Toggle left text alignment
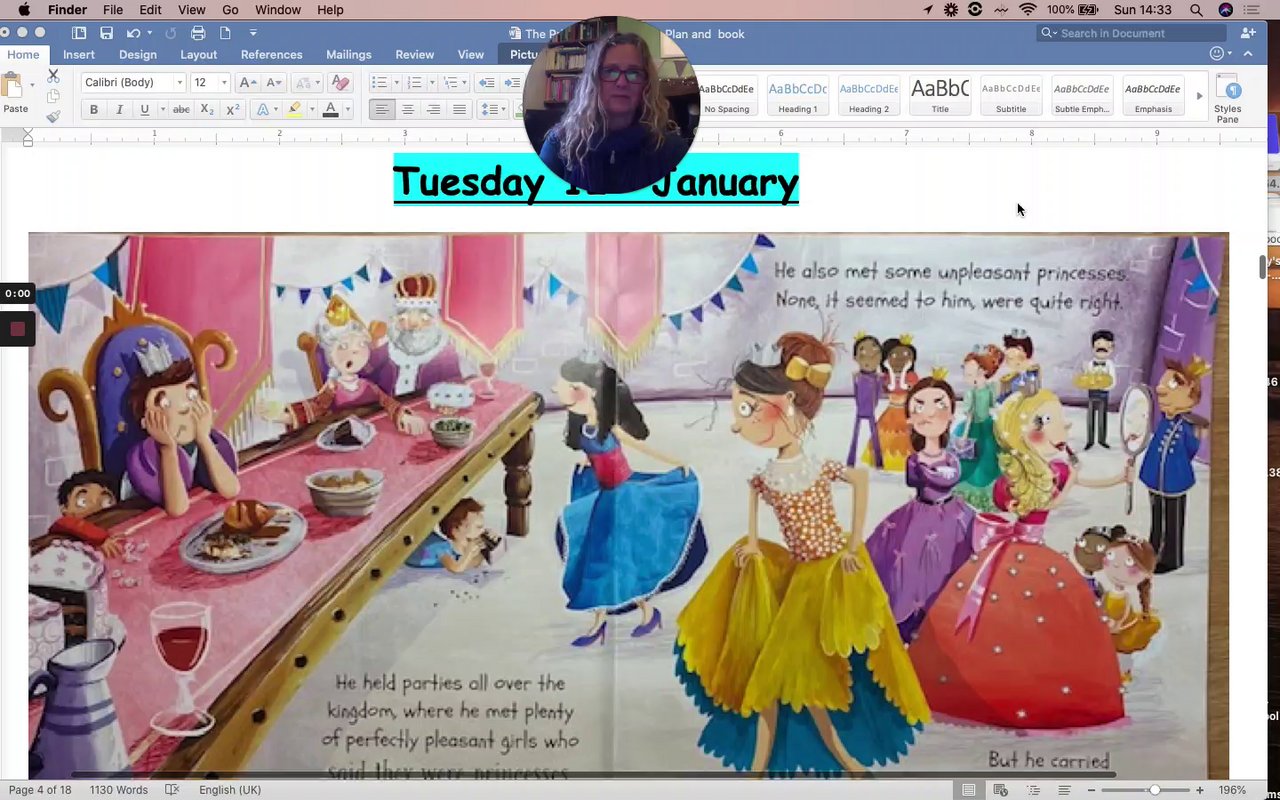1280x800 pixels. pos(382,110)
